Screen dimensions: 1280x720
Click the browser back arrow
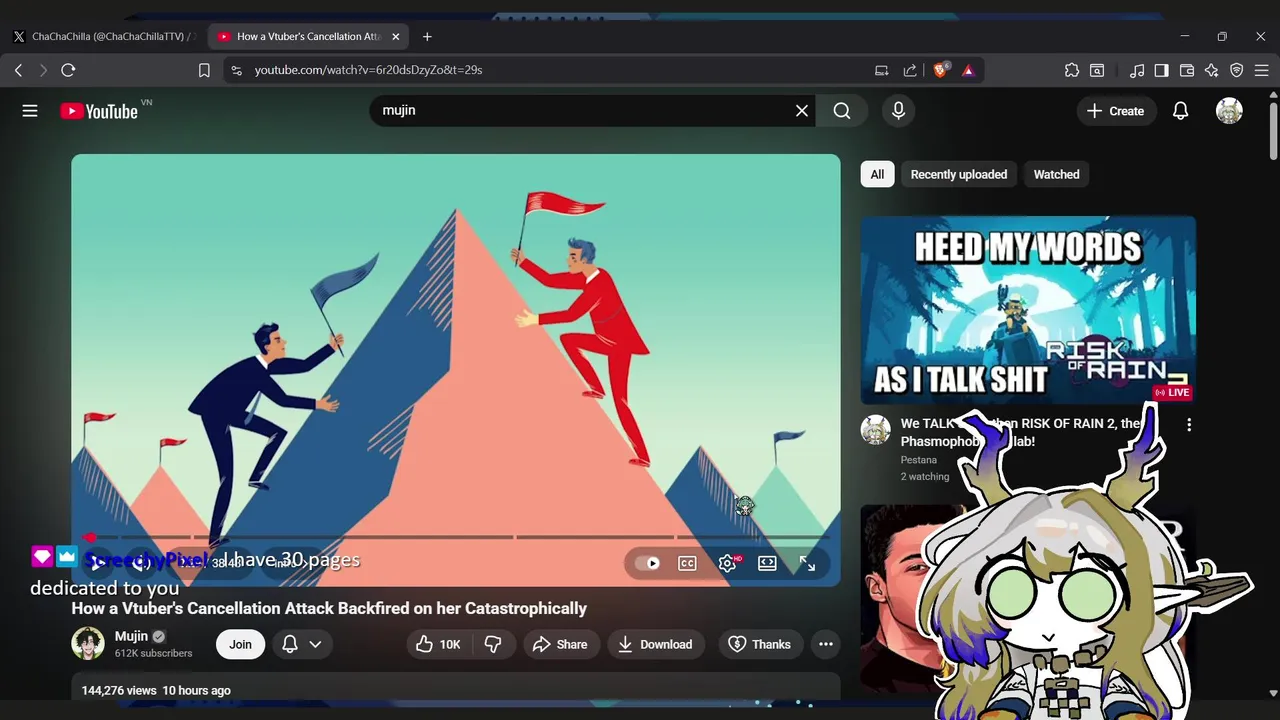click(x=18, y=70)
